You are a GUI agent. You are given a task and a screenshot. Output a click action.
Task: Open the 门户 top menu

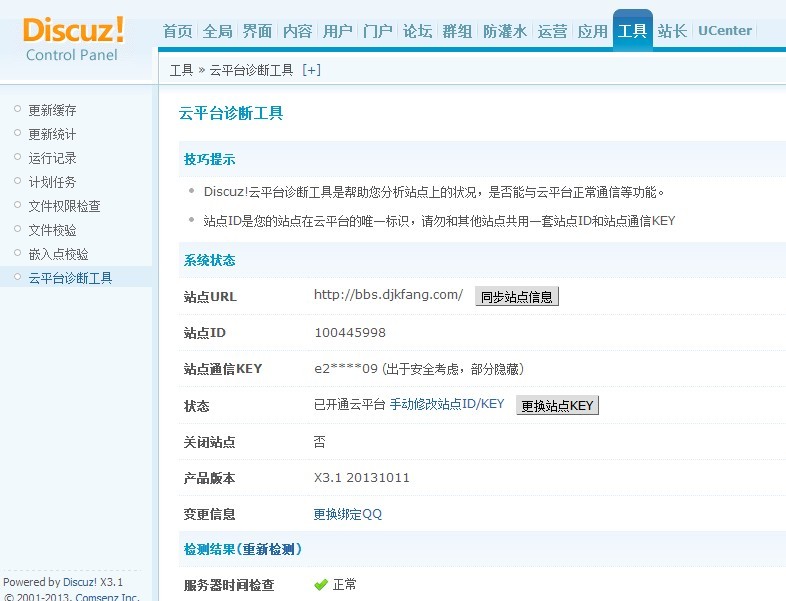[x=377, y=31]
